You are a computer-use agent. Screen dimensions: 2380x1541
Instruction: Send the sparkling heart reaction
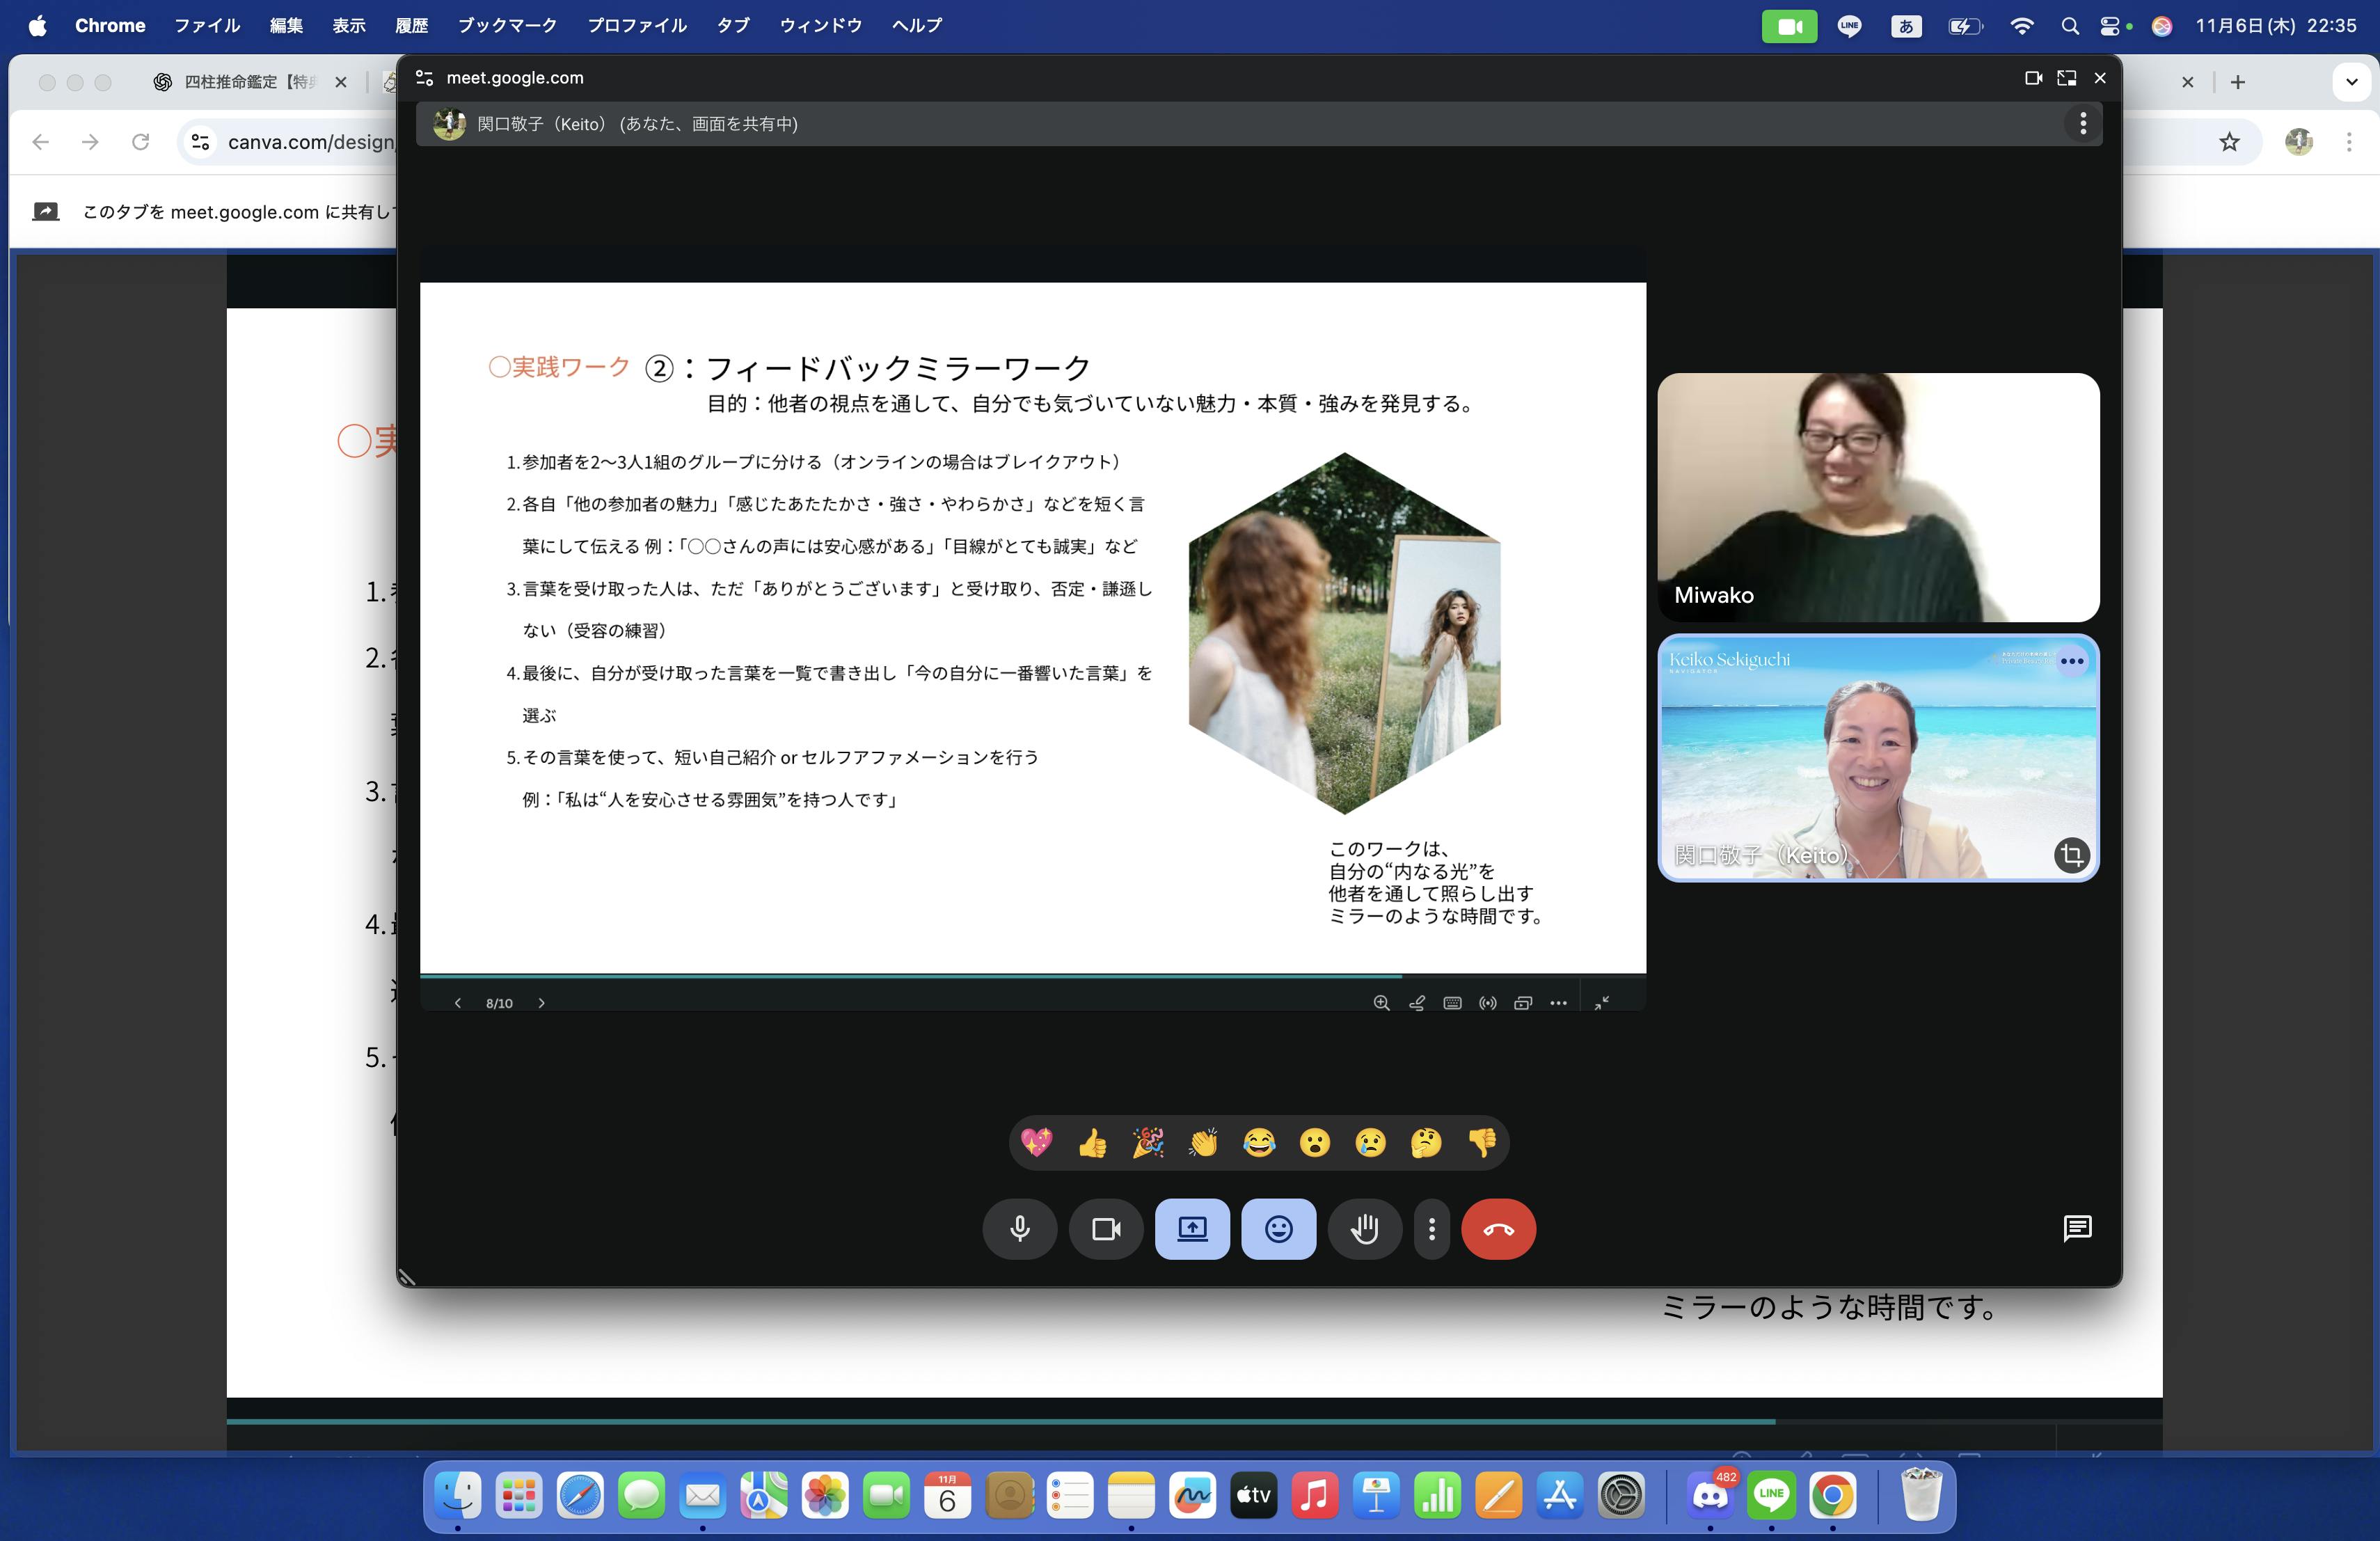coord(1036,1142)
